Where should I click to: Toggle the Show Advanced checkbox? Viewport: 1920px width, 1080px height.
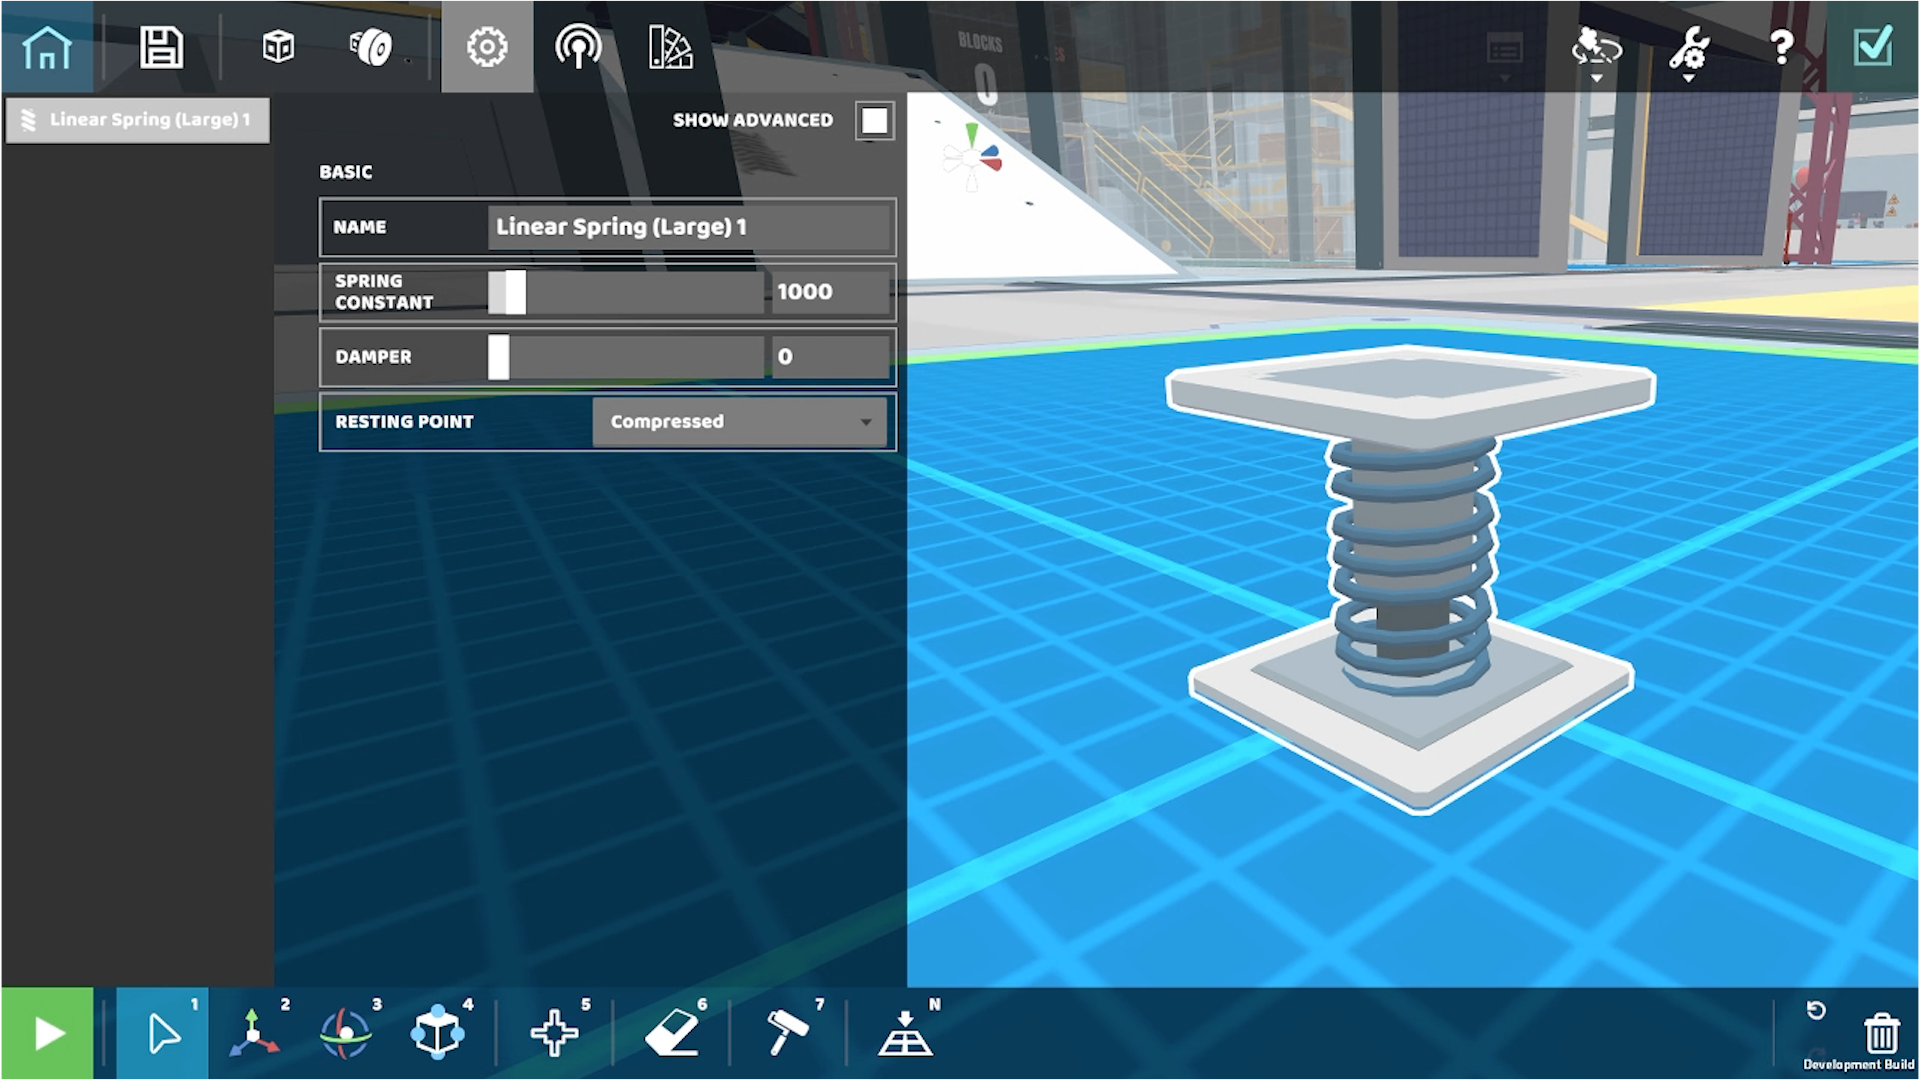point(874,120)
